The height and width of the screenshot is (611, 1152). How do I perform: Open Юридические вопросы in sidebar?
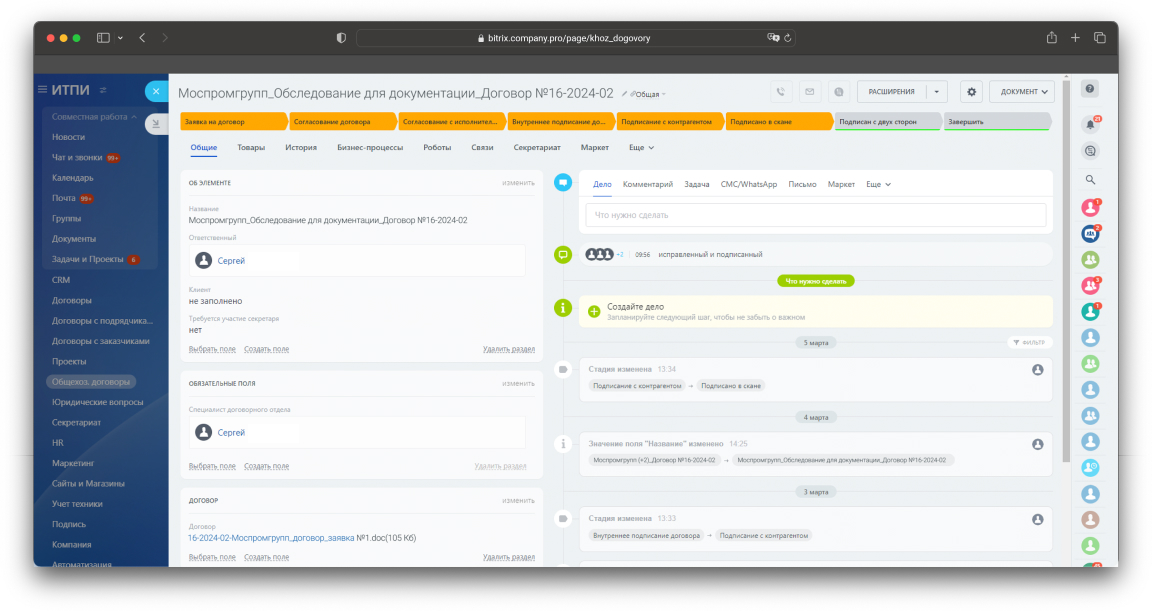coord(97,402)
